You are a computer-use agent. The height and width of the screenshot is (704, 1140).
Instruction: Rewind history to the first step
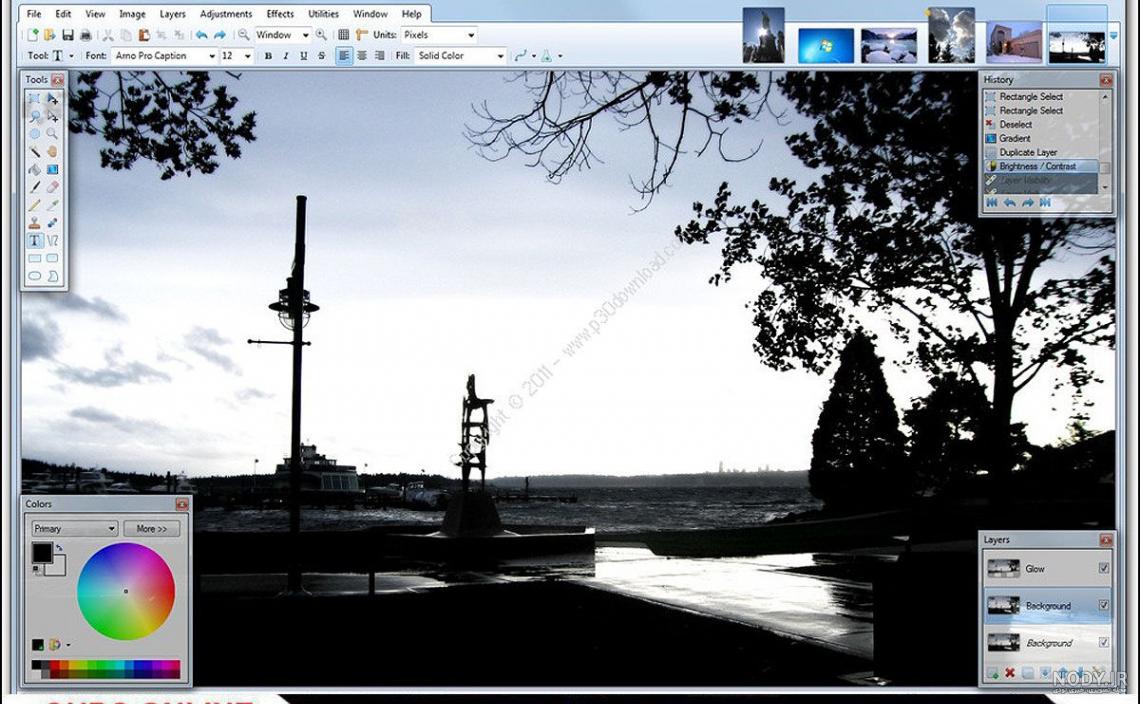click(992, 203)
